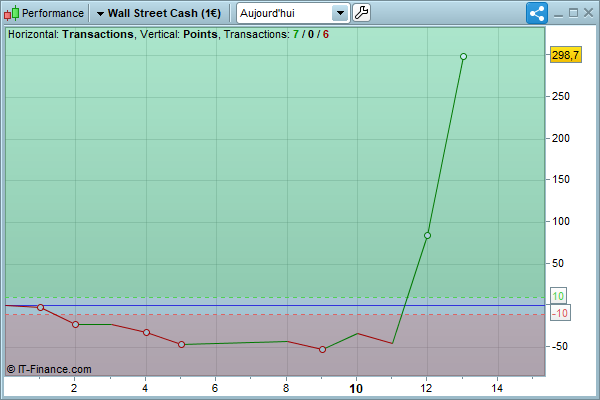Click the -50 vertical axis label
This screenshot has height=400, width=600.
tap(559, 346)
